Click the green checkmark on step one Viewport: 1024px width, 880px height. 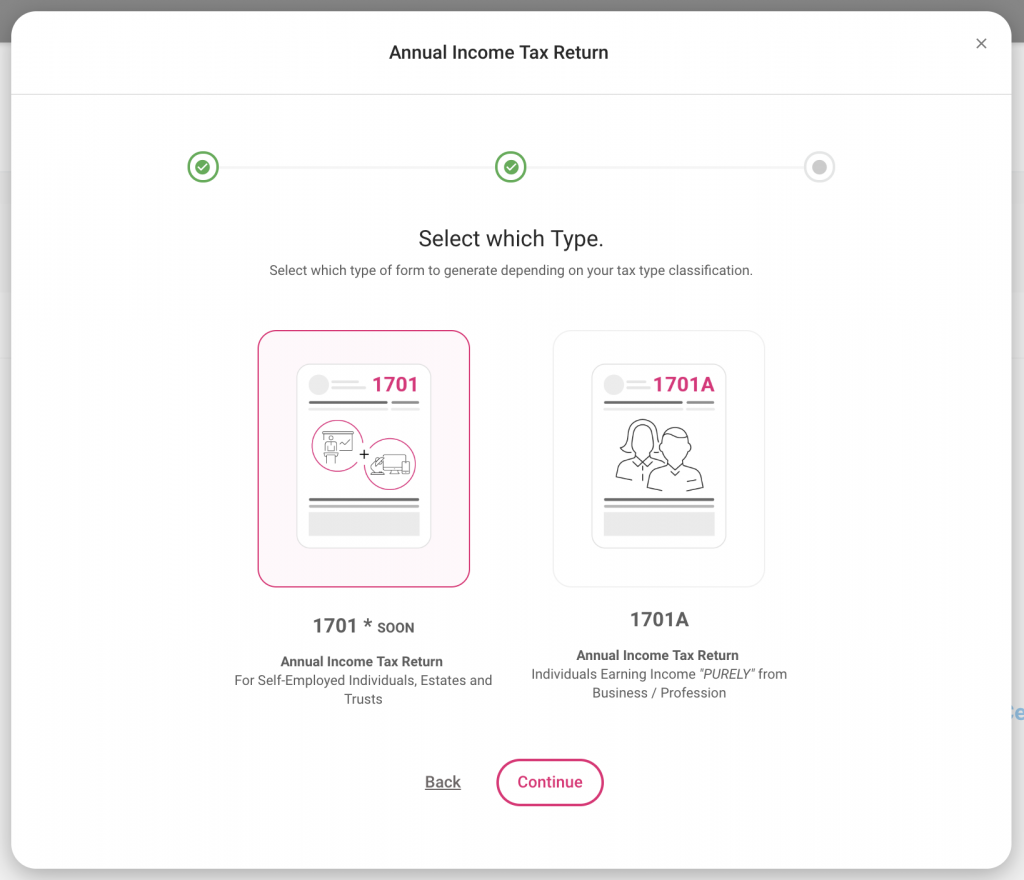coord(203,167)
